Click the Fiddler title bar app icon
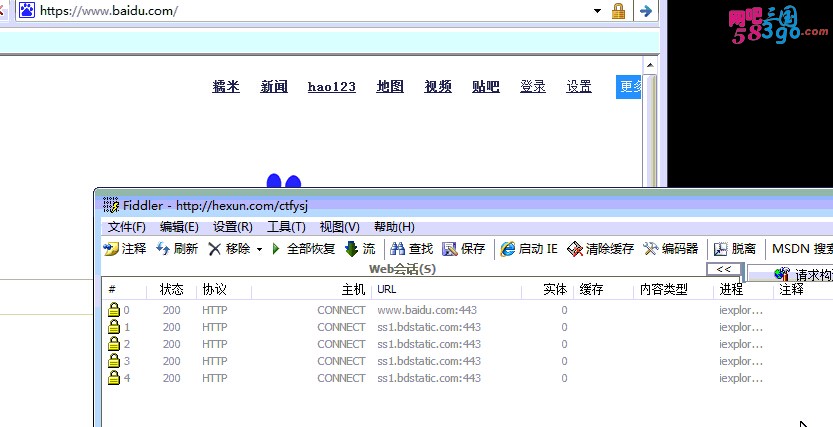 (x=110, y=205)
